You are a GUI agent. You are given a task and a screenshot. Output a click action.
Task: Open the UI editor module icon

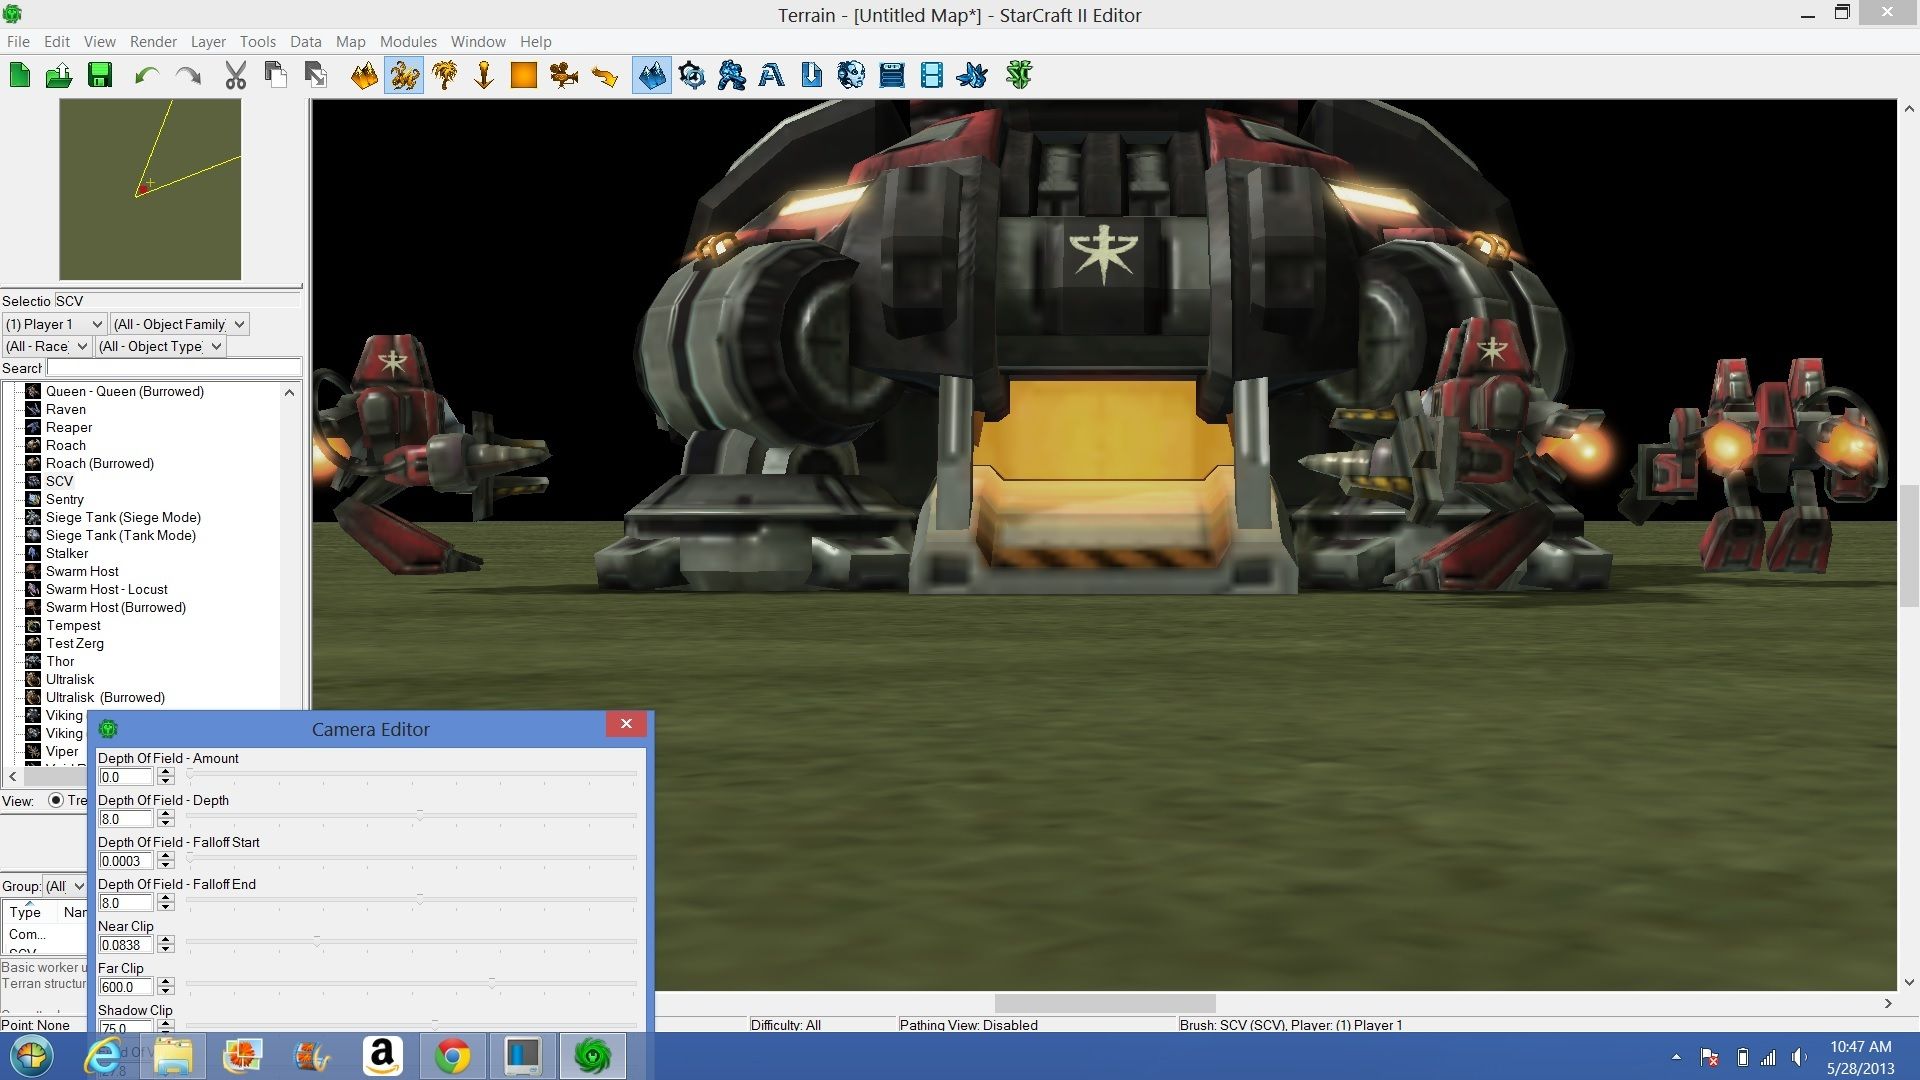point(892,75)
